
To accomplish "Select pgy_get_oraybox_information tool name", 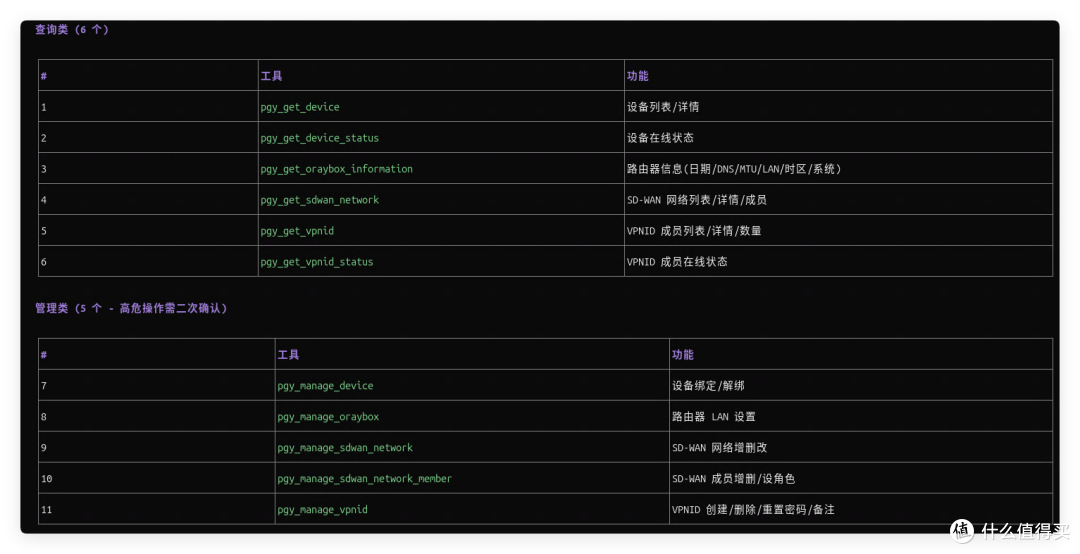I will click(336, 169).
